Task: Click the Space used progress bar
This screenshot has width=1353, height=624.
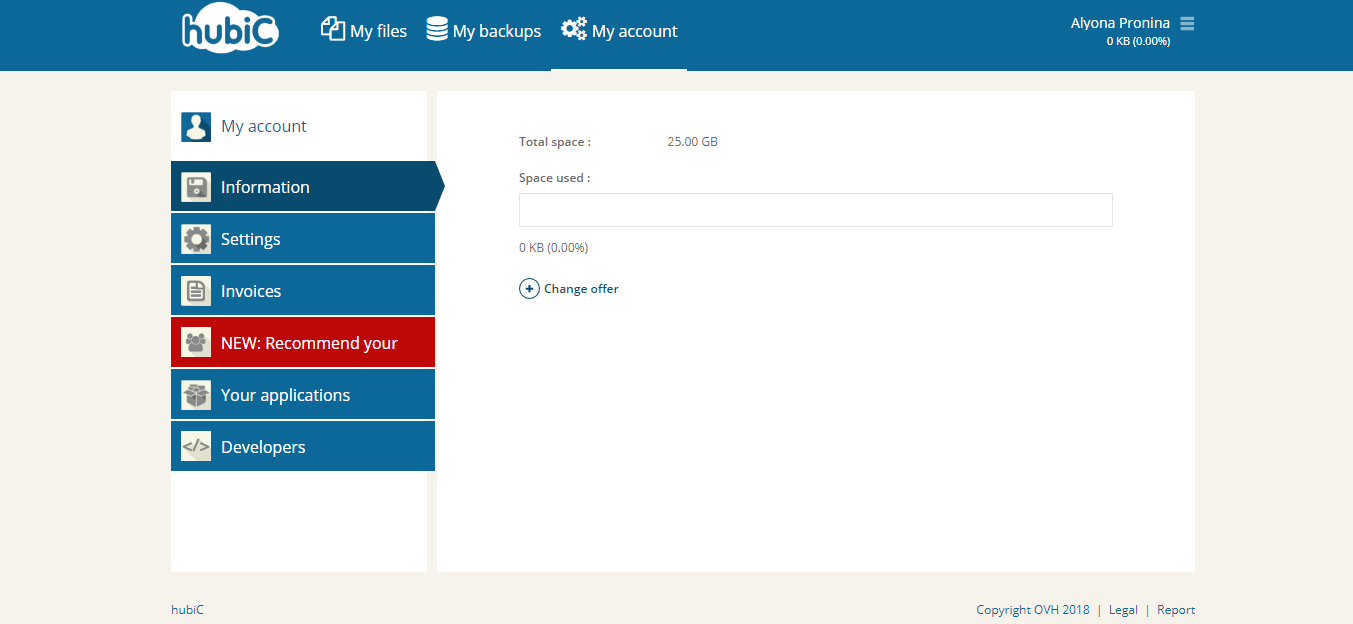Action: tap(815, 210)
